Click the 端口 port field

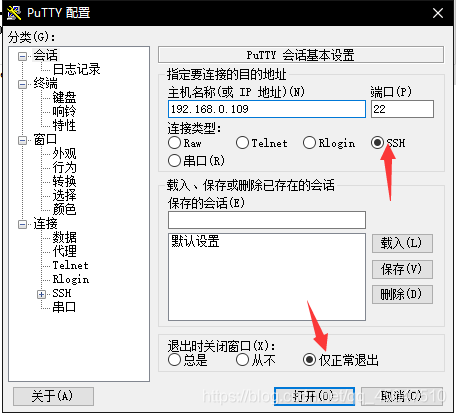tap(402, 109)
